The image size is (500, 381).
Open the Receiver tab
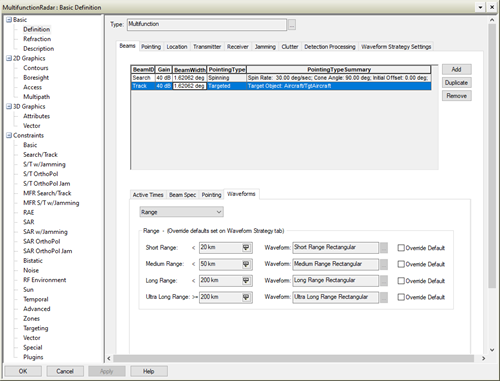point(238,47)
